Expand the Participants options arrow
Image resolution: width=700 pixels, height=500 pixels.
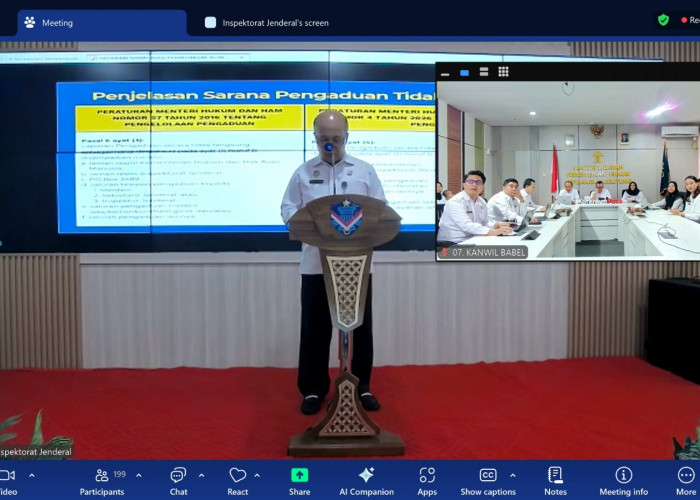pos(139,476)
